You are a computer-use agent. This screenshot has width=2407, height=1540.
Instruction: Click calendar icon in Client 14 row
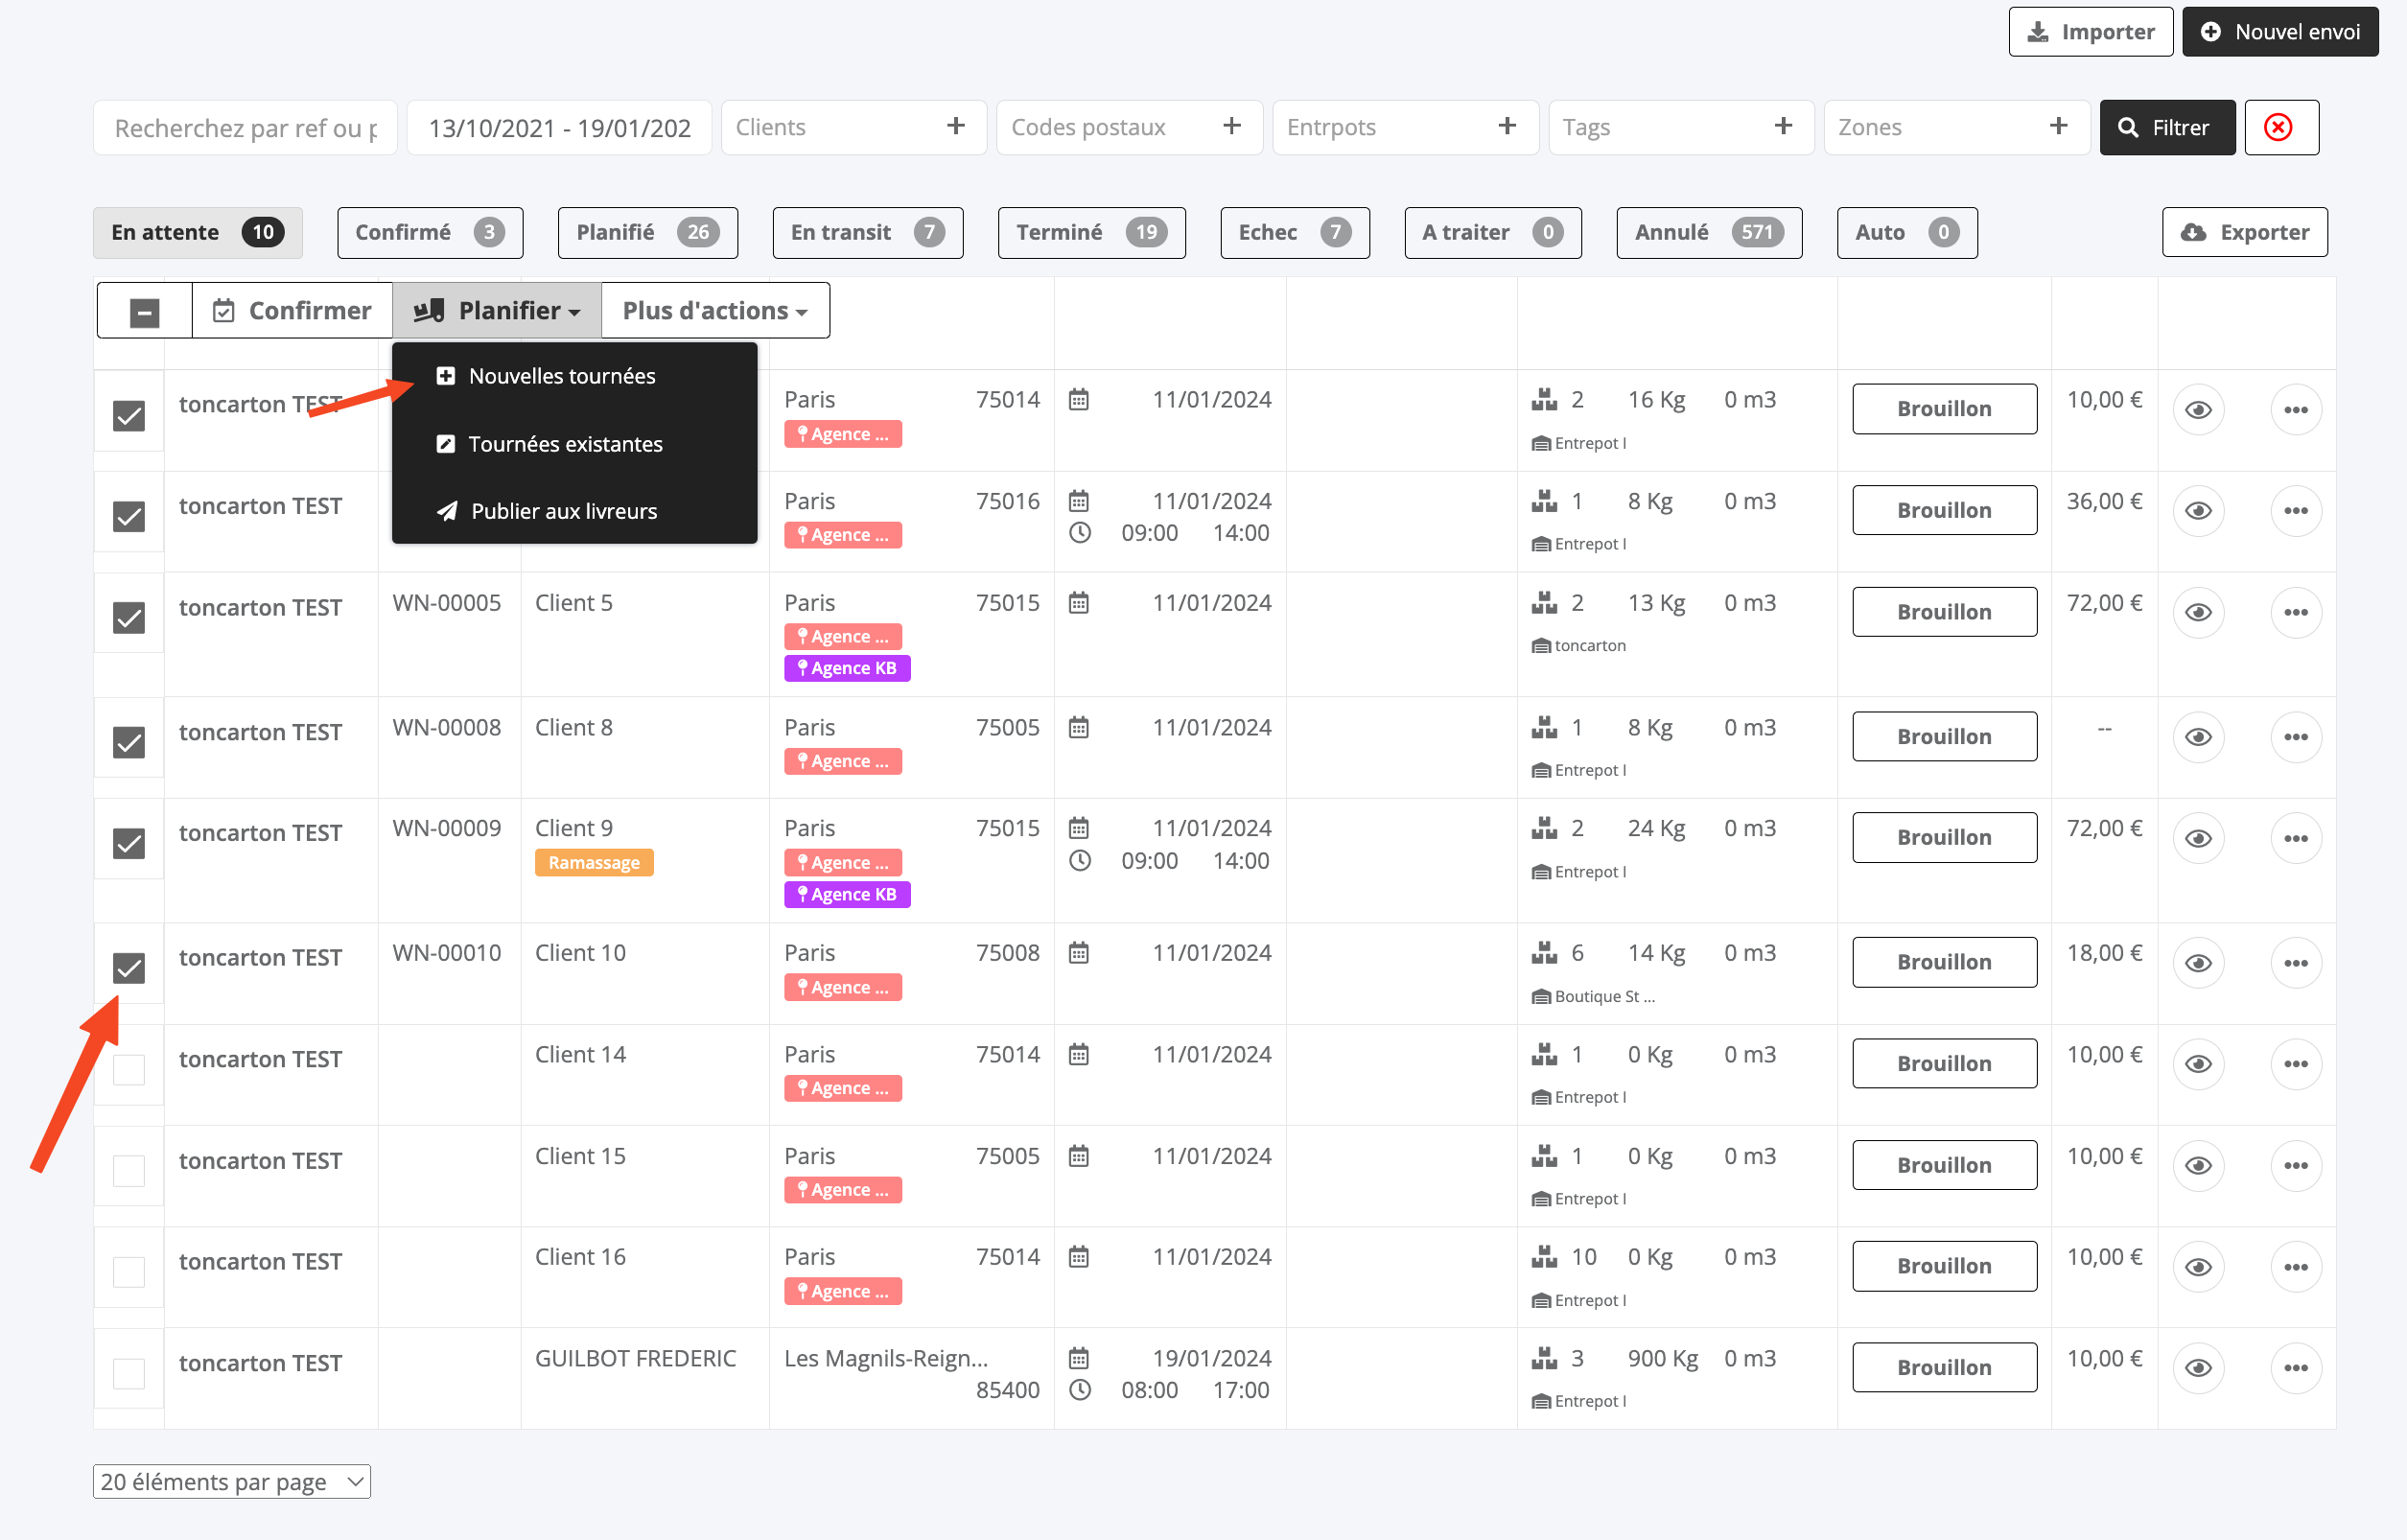tap(1078, 1054)
